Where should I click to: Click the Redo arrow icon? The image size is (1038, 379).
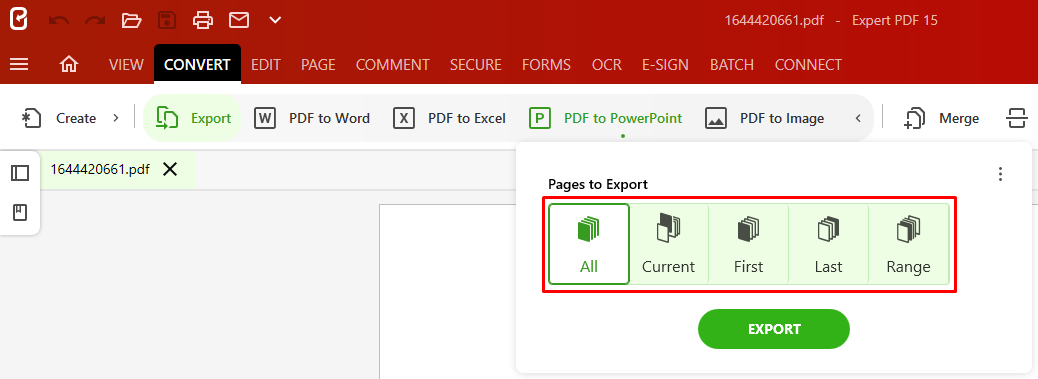click(x=95, y=21)
